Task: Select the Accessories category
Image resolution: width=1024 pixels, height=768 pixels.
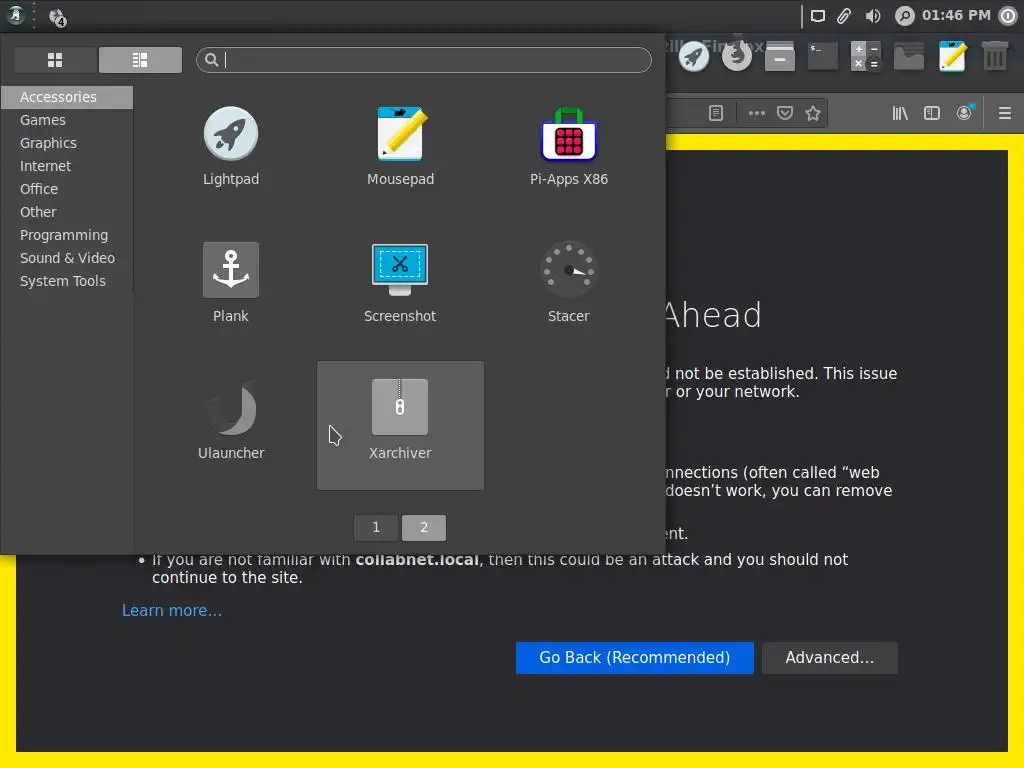Action: [x=67, y=97]
